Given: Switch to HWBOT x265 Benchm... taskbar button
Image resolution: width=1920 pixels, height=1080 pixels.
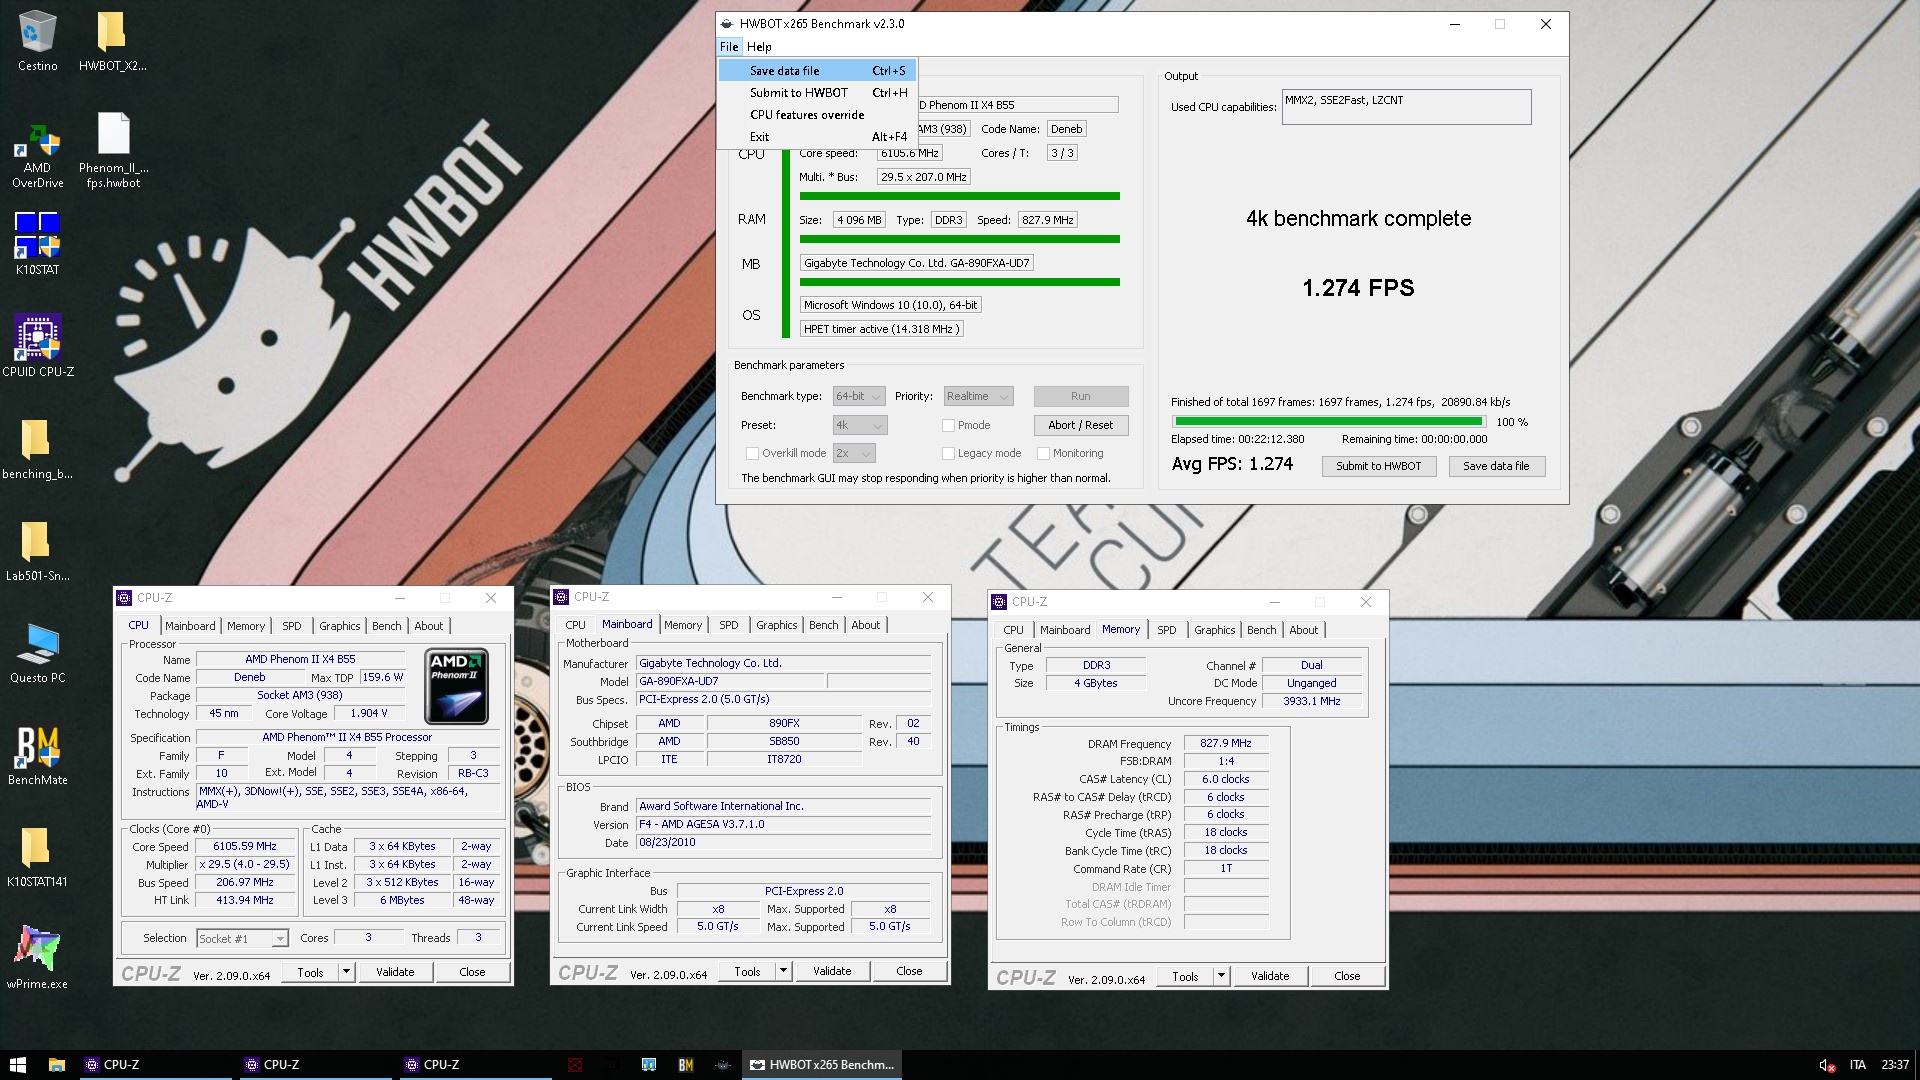Looking at the screenshot, I should pyautogui.click(x=822, y=1065).
